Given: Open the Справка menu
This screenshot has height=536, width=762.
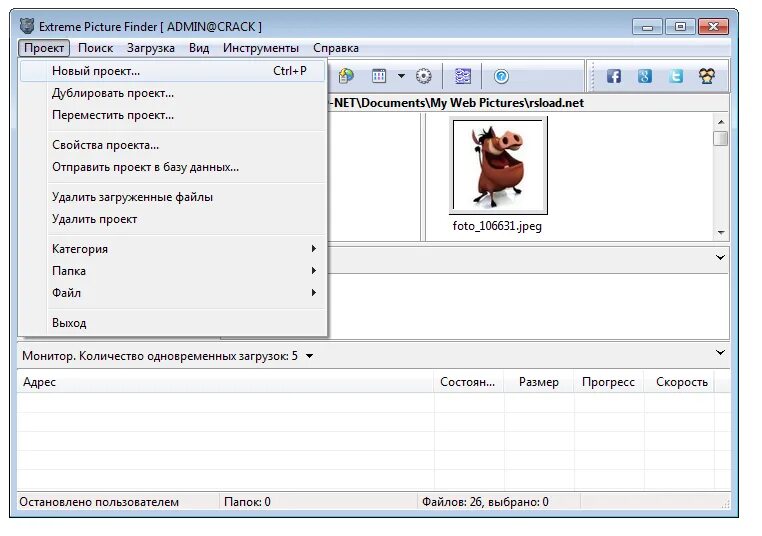Looking at the screenshot, I should click(x=336, y=48).
